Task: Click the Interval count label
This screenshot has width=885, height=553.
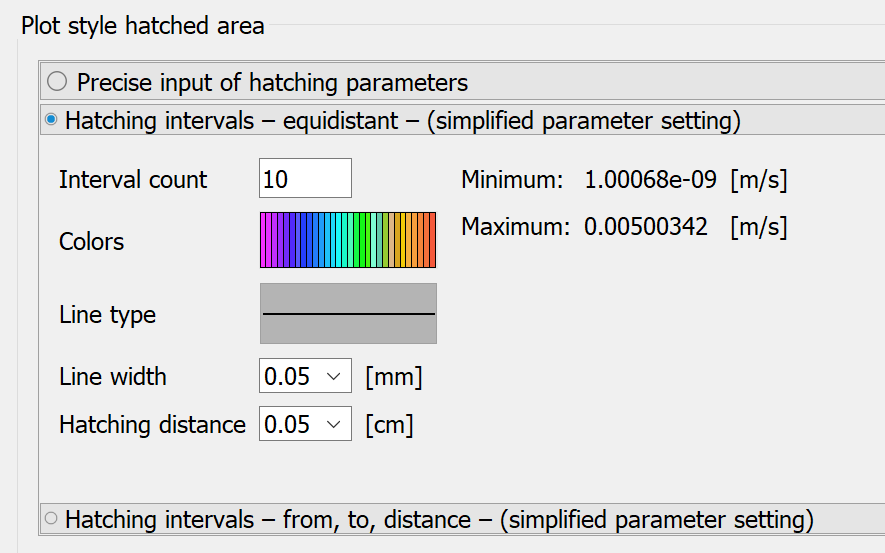Action: 132,180
